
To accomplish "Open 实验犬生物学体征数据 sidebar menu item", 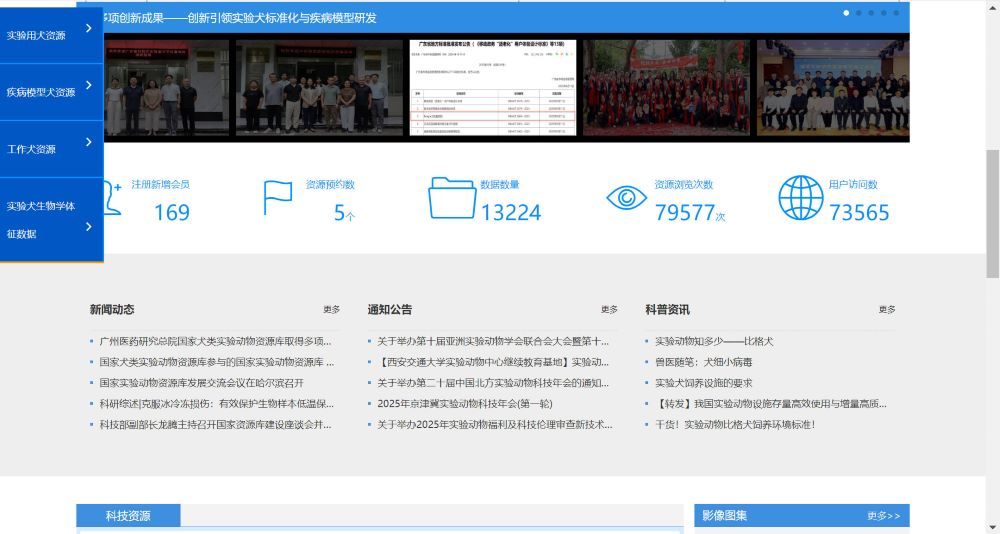I will [42, 220].
